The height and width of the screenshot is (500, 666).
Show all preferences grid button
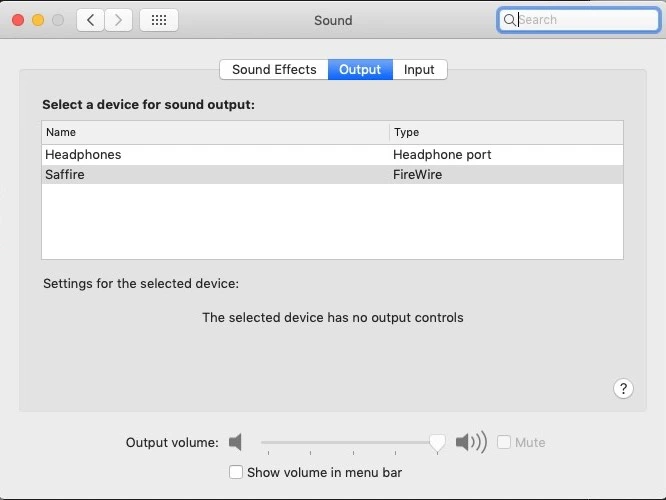pos(158,20)
